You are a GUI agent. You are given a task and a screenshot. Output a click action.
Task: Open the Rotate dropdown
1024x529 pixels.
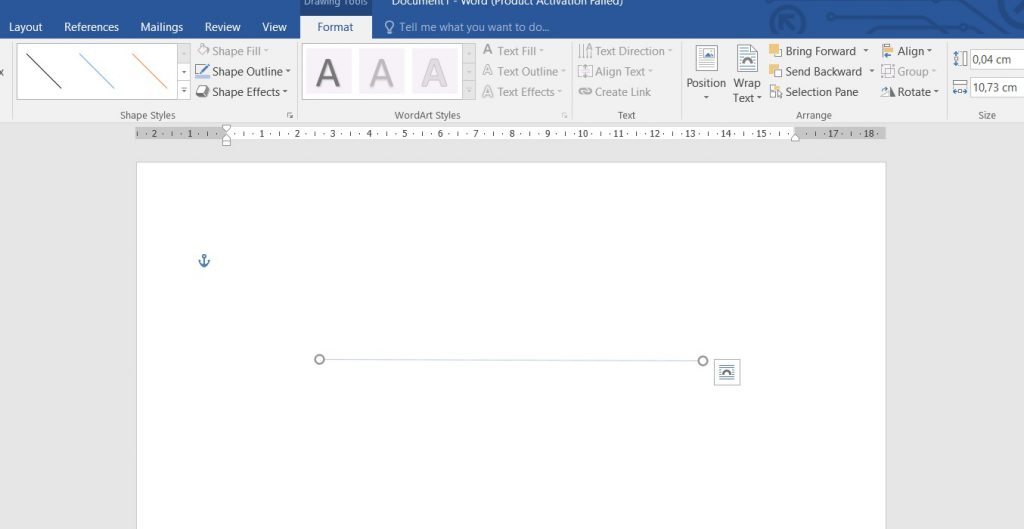pyautogui.click(x=910, y=91)
